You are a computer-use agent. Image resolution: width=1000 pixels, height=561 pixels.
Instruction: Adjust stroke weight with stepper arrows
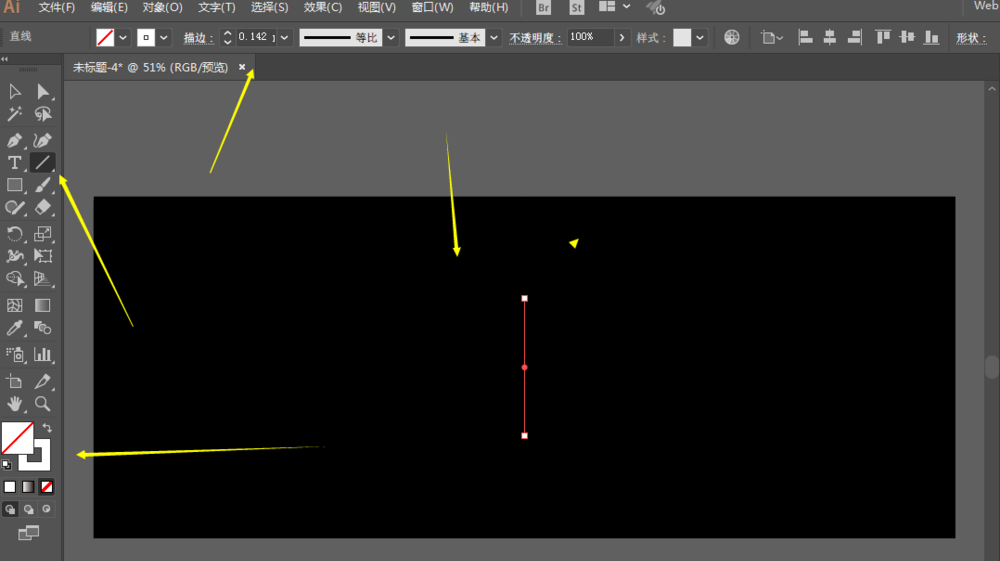(227, 38)
